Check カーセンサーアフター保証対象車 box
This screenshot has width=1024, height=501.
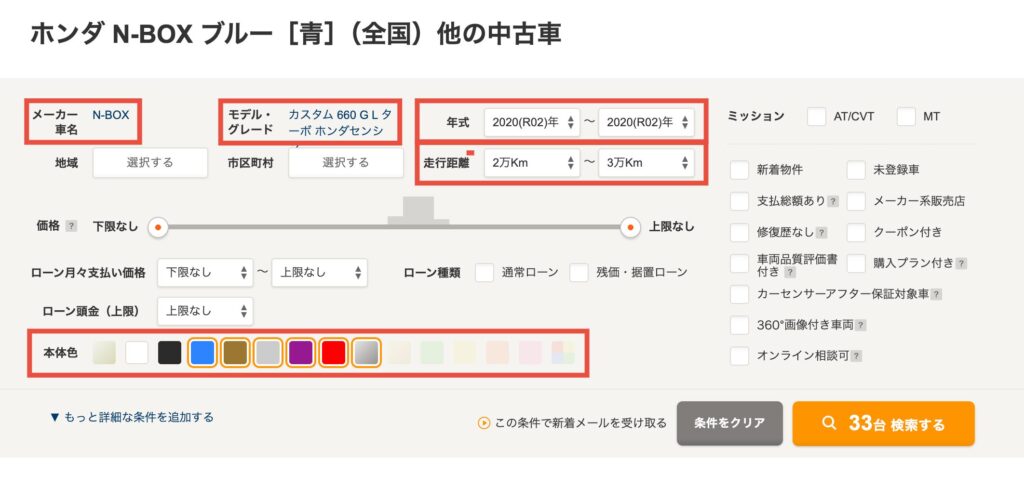tap(739, 294)
